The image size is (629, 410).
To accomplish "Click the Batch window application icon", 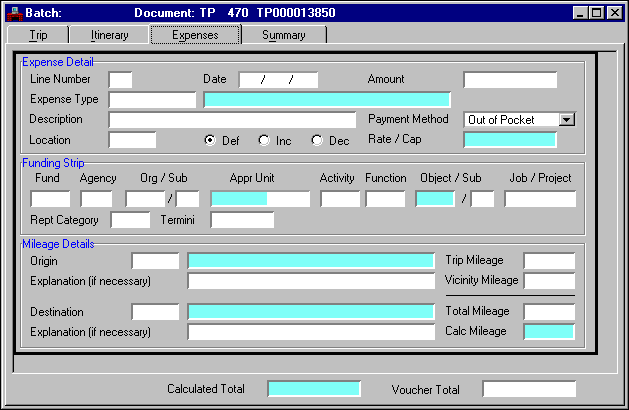I will 14,13.
